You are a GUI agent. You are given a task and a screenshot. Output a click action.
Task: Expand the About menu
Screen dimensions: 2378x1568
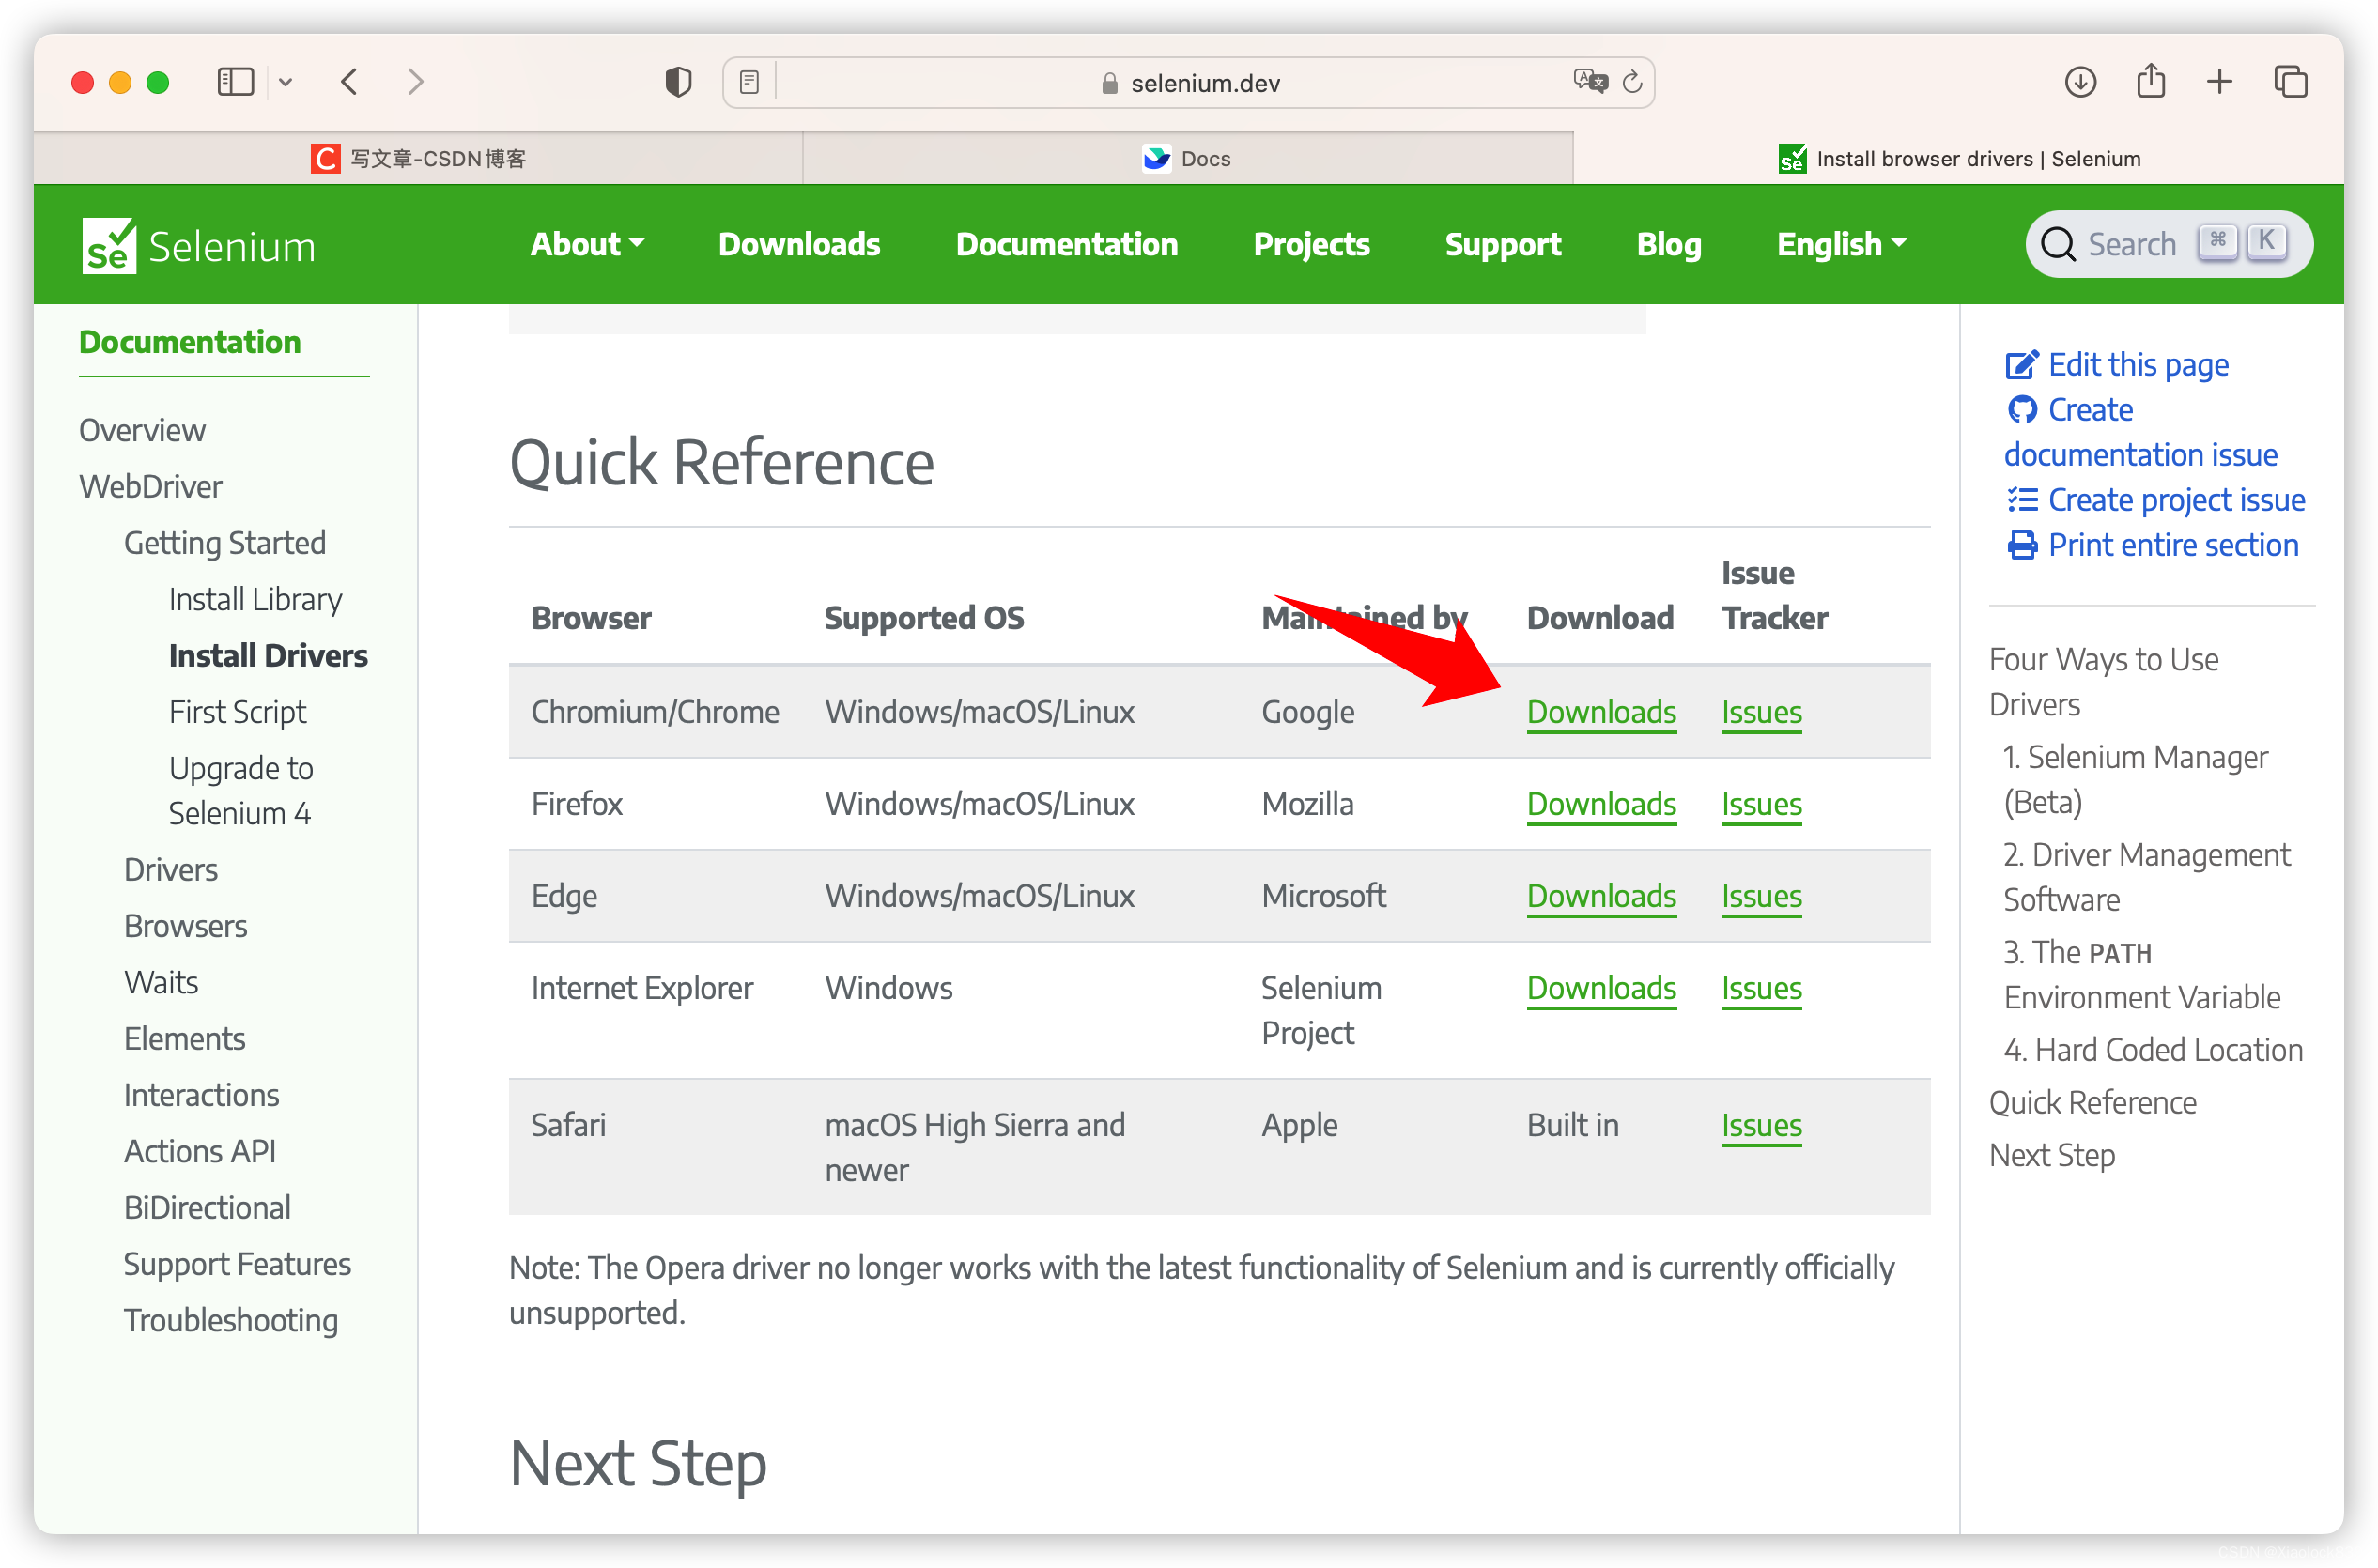tap(587, 244)
